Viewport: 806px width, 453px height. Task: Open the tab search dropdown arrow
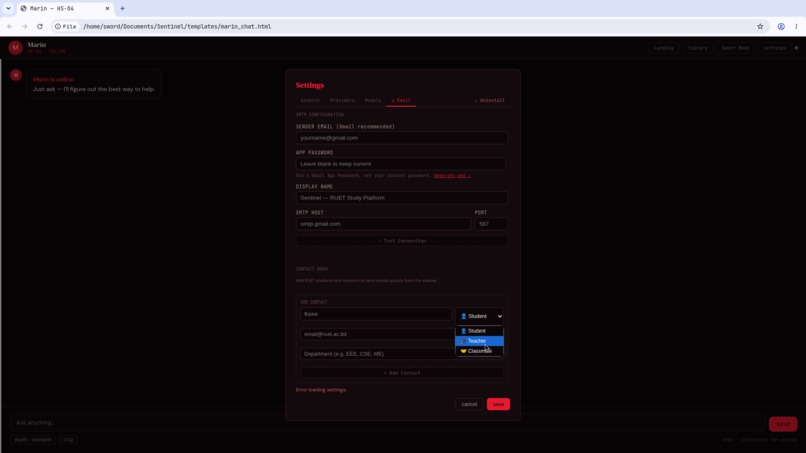point(8,8)
